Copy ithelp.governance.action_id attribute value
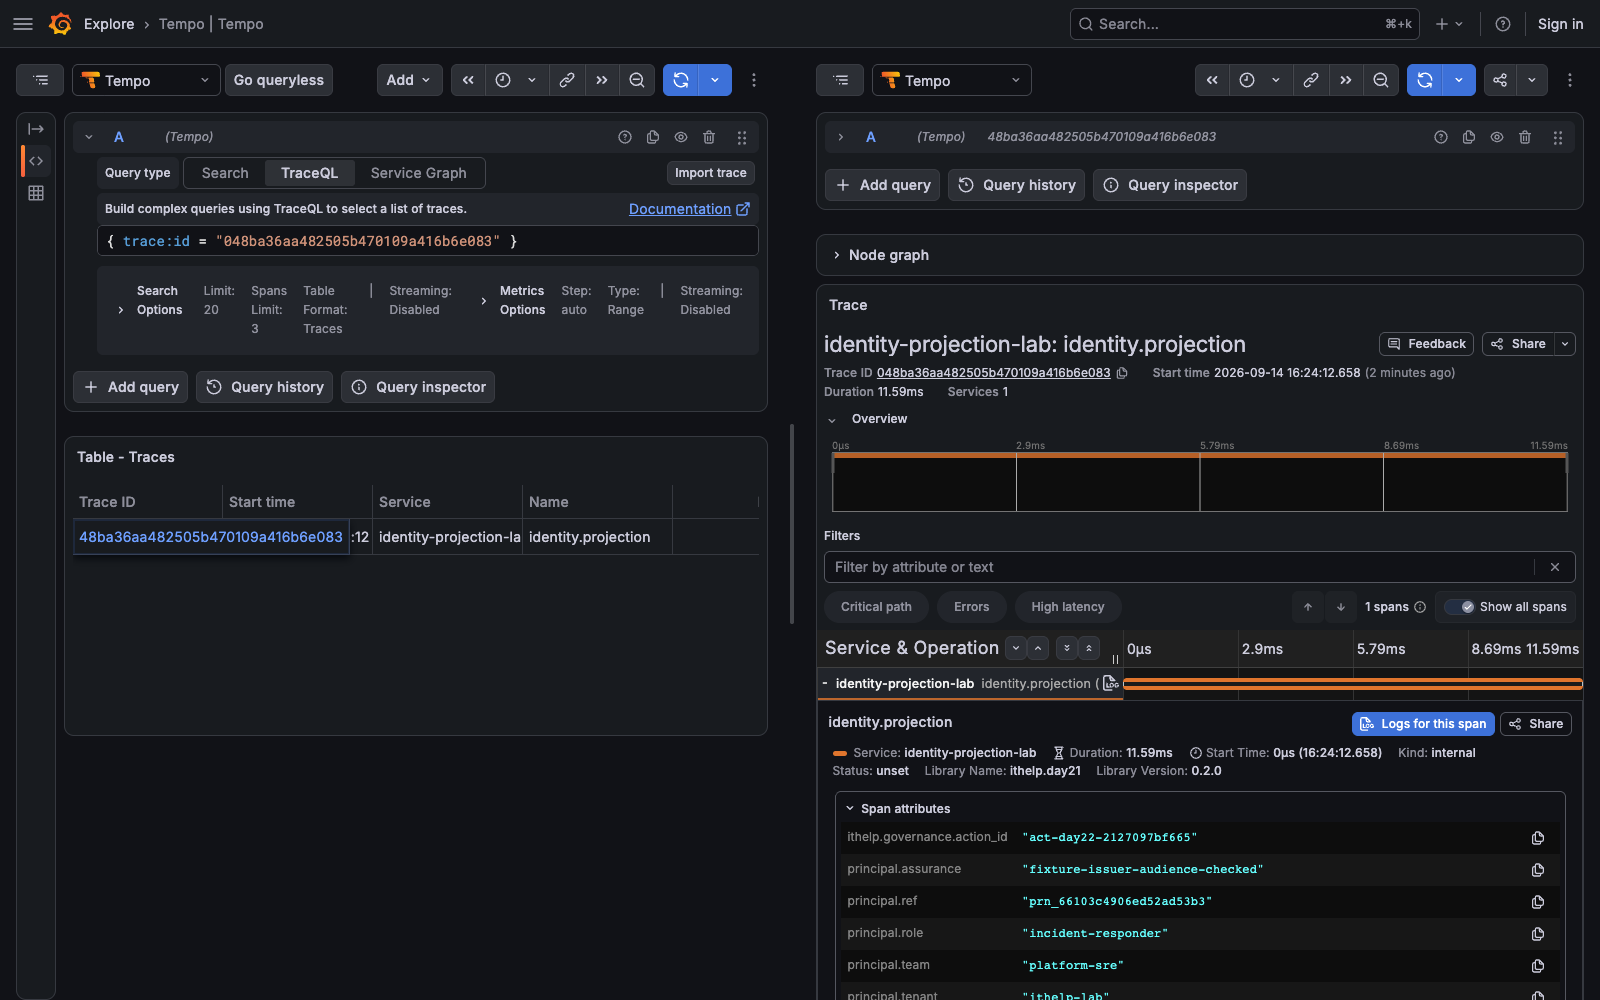Viewport: 1600px width, 1000px height. click(x=1538, y=838)
